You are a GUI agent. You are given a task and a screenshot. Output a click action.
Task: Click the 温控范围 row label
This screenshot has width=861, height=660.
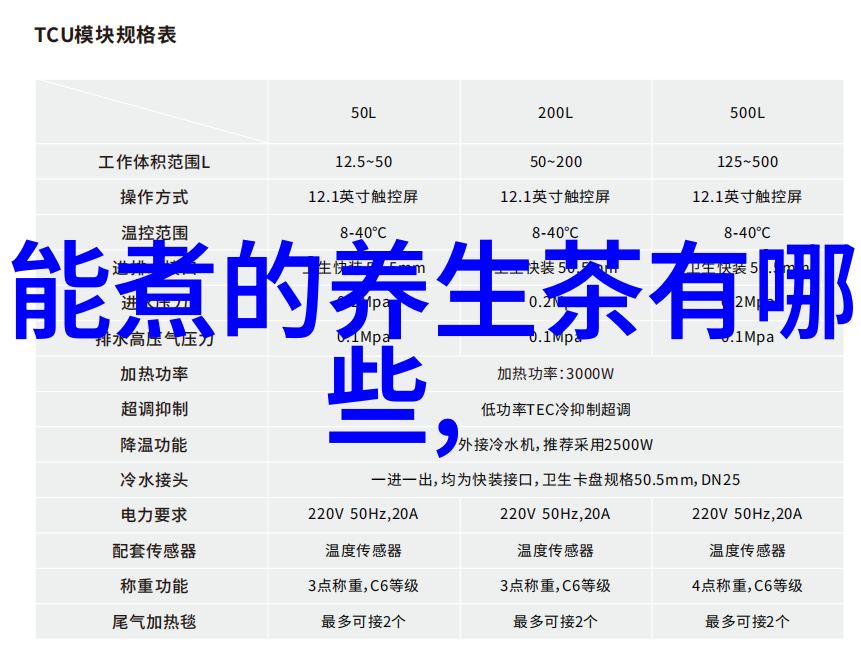(153, 232)
